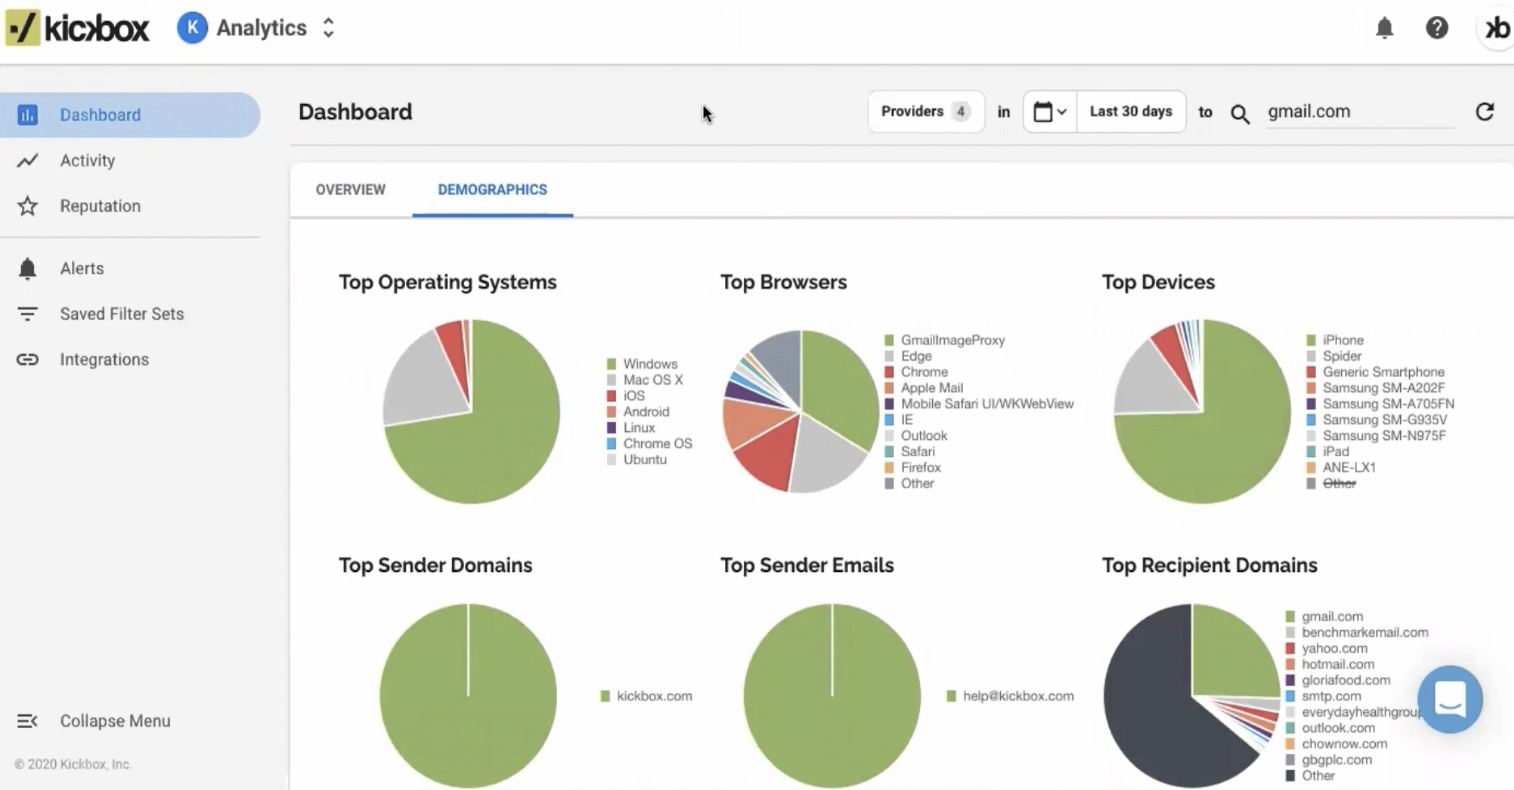
Task: Click the Edge legend label
Action: coord(916,356)
